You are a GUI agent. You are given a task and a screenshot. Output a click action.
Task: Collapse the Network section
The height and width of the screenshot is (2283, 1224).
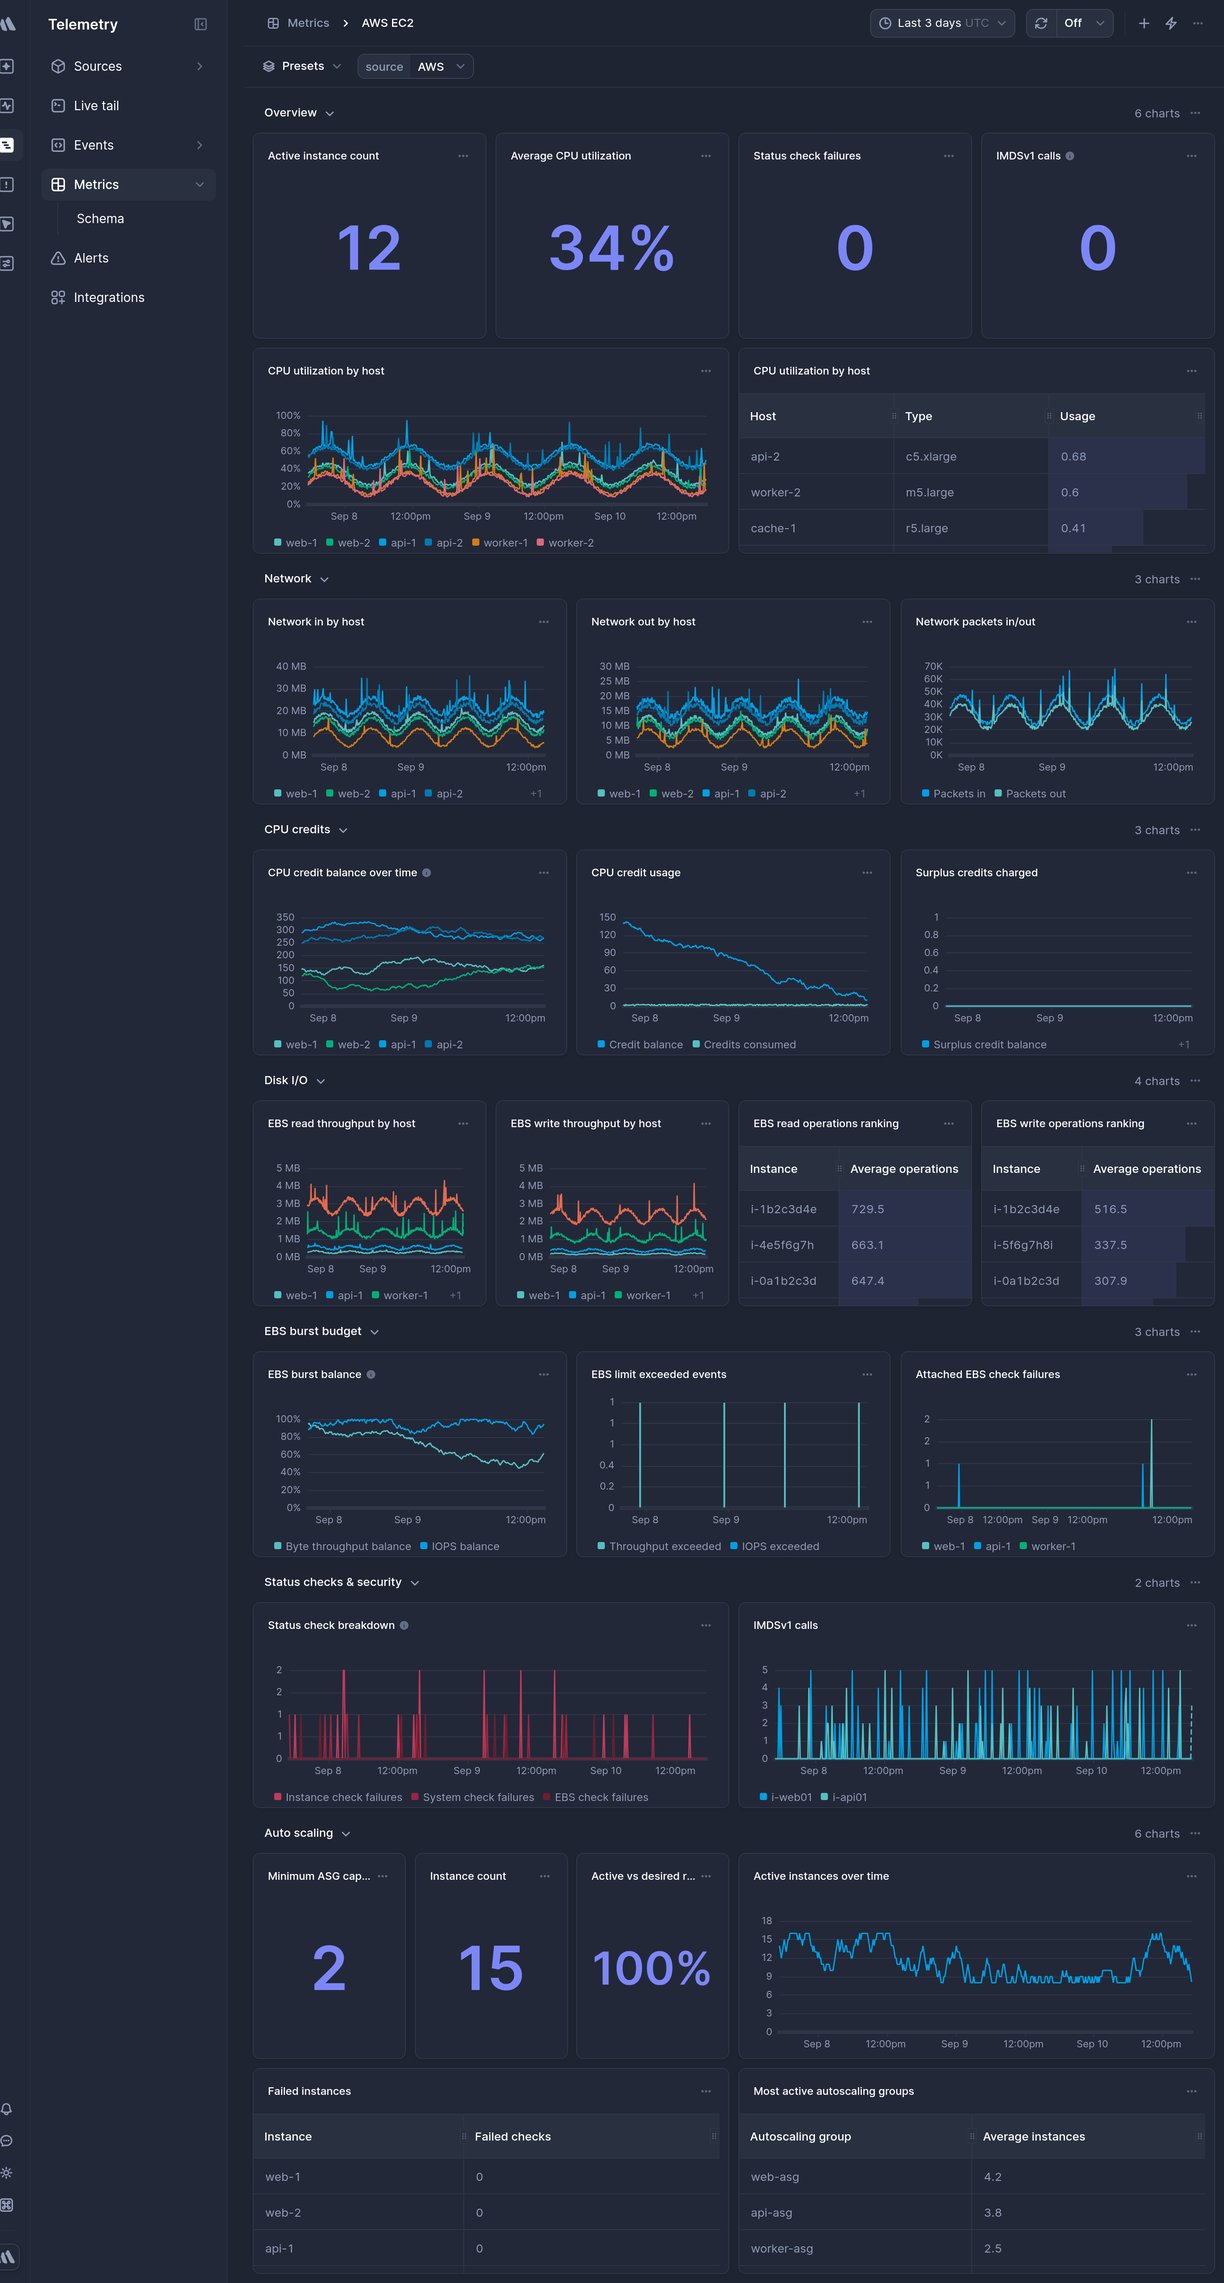click(296, 579)
